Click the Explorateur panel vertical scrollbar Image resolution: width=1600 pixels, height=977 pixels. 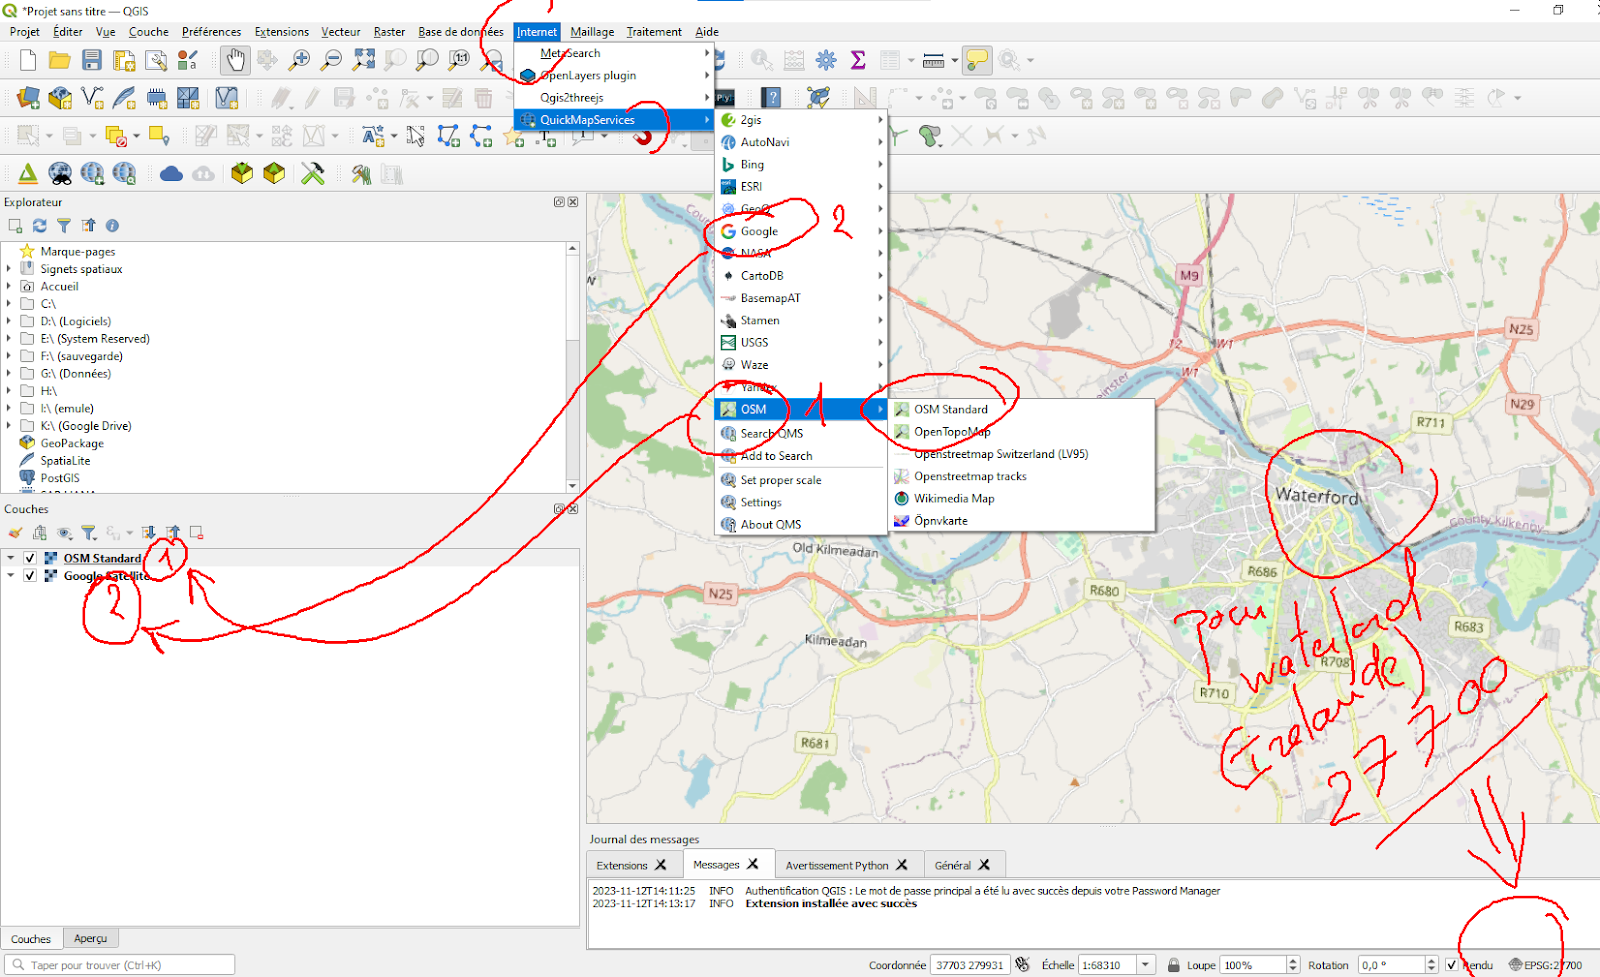click(572, 367)
